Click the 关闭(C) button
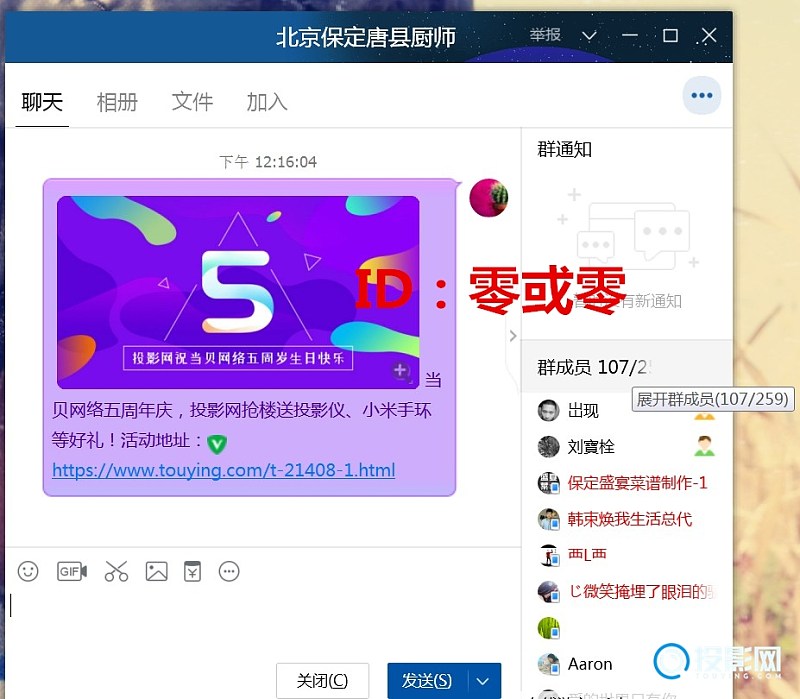Image resolution: width=800 pixels, height=699 pixels. 322,681
